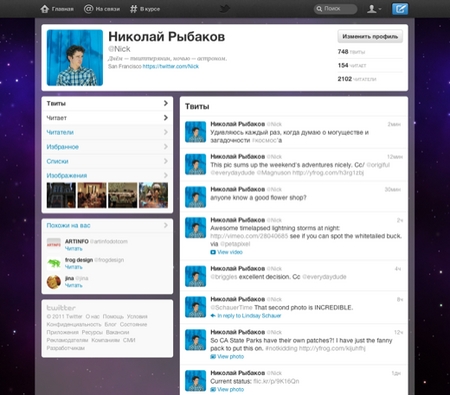450x395 pixels.
Task: Follow ARTINFO via its Читать link
Action: [x=73, y=249]
